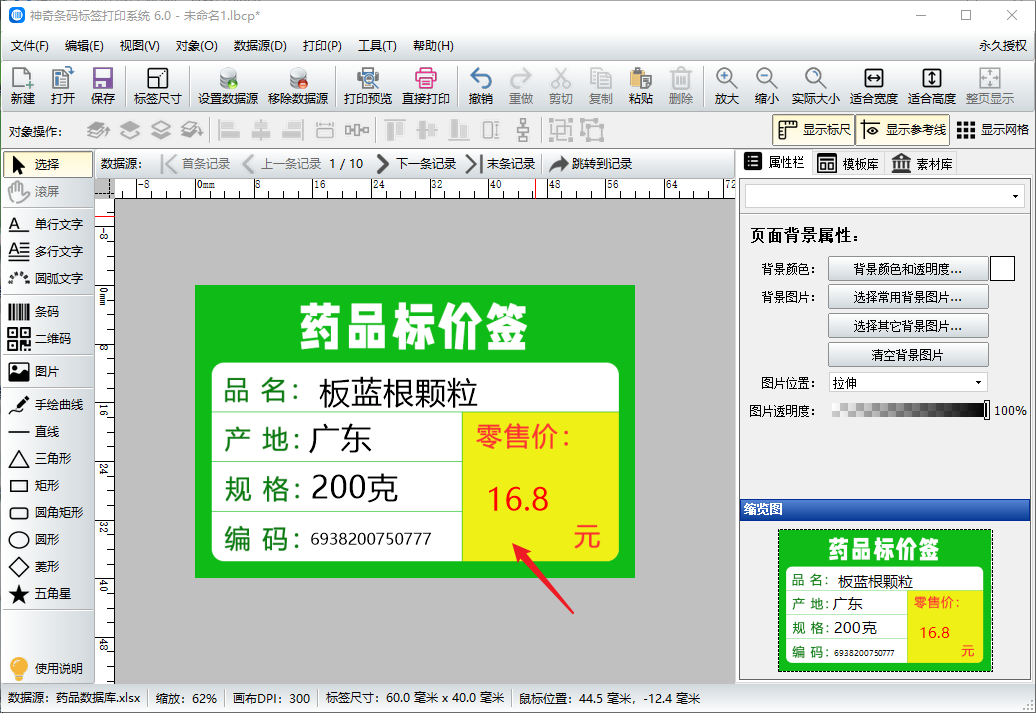Open the 数据源(D) menu
Viewport: 1036px width, 713px height.
click(x=260, y=46)
